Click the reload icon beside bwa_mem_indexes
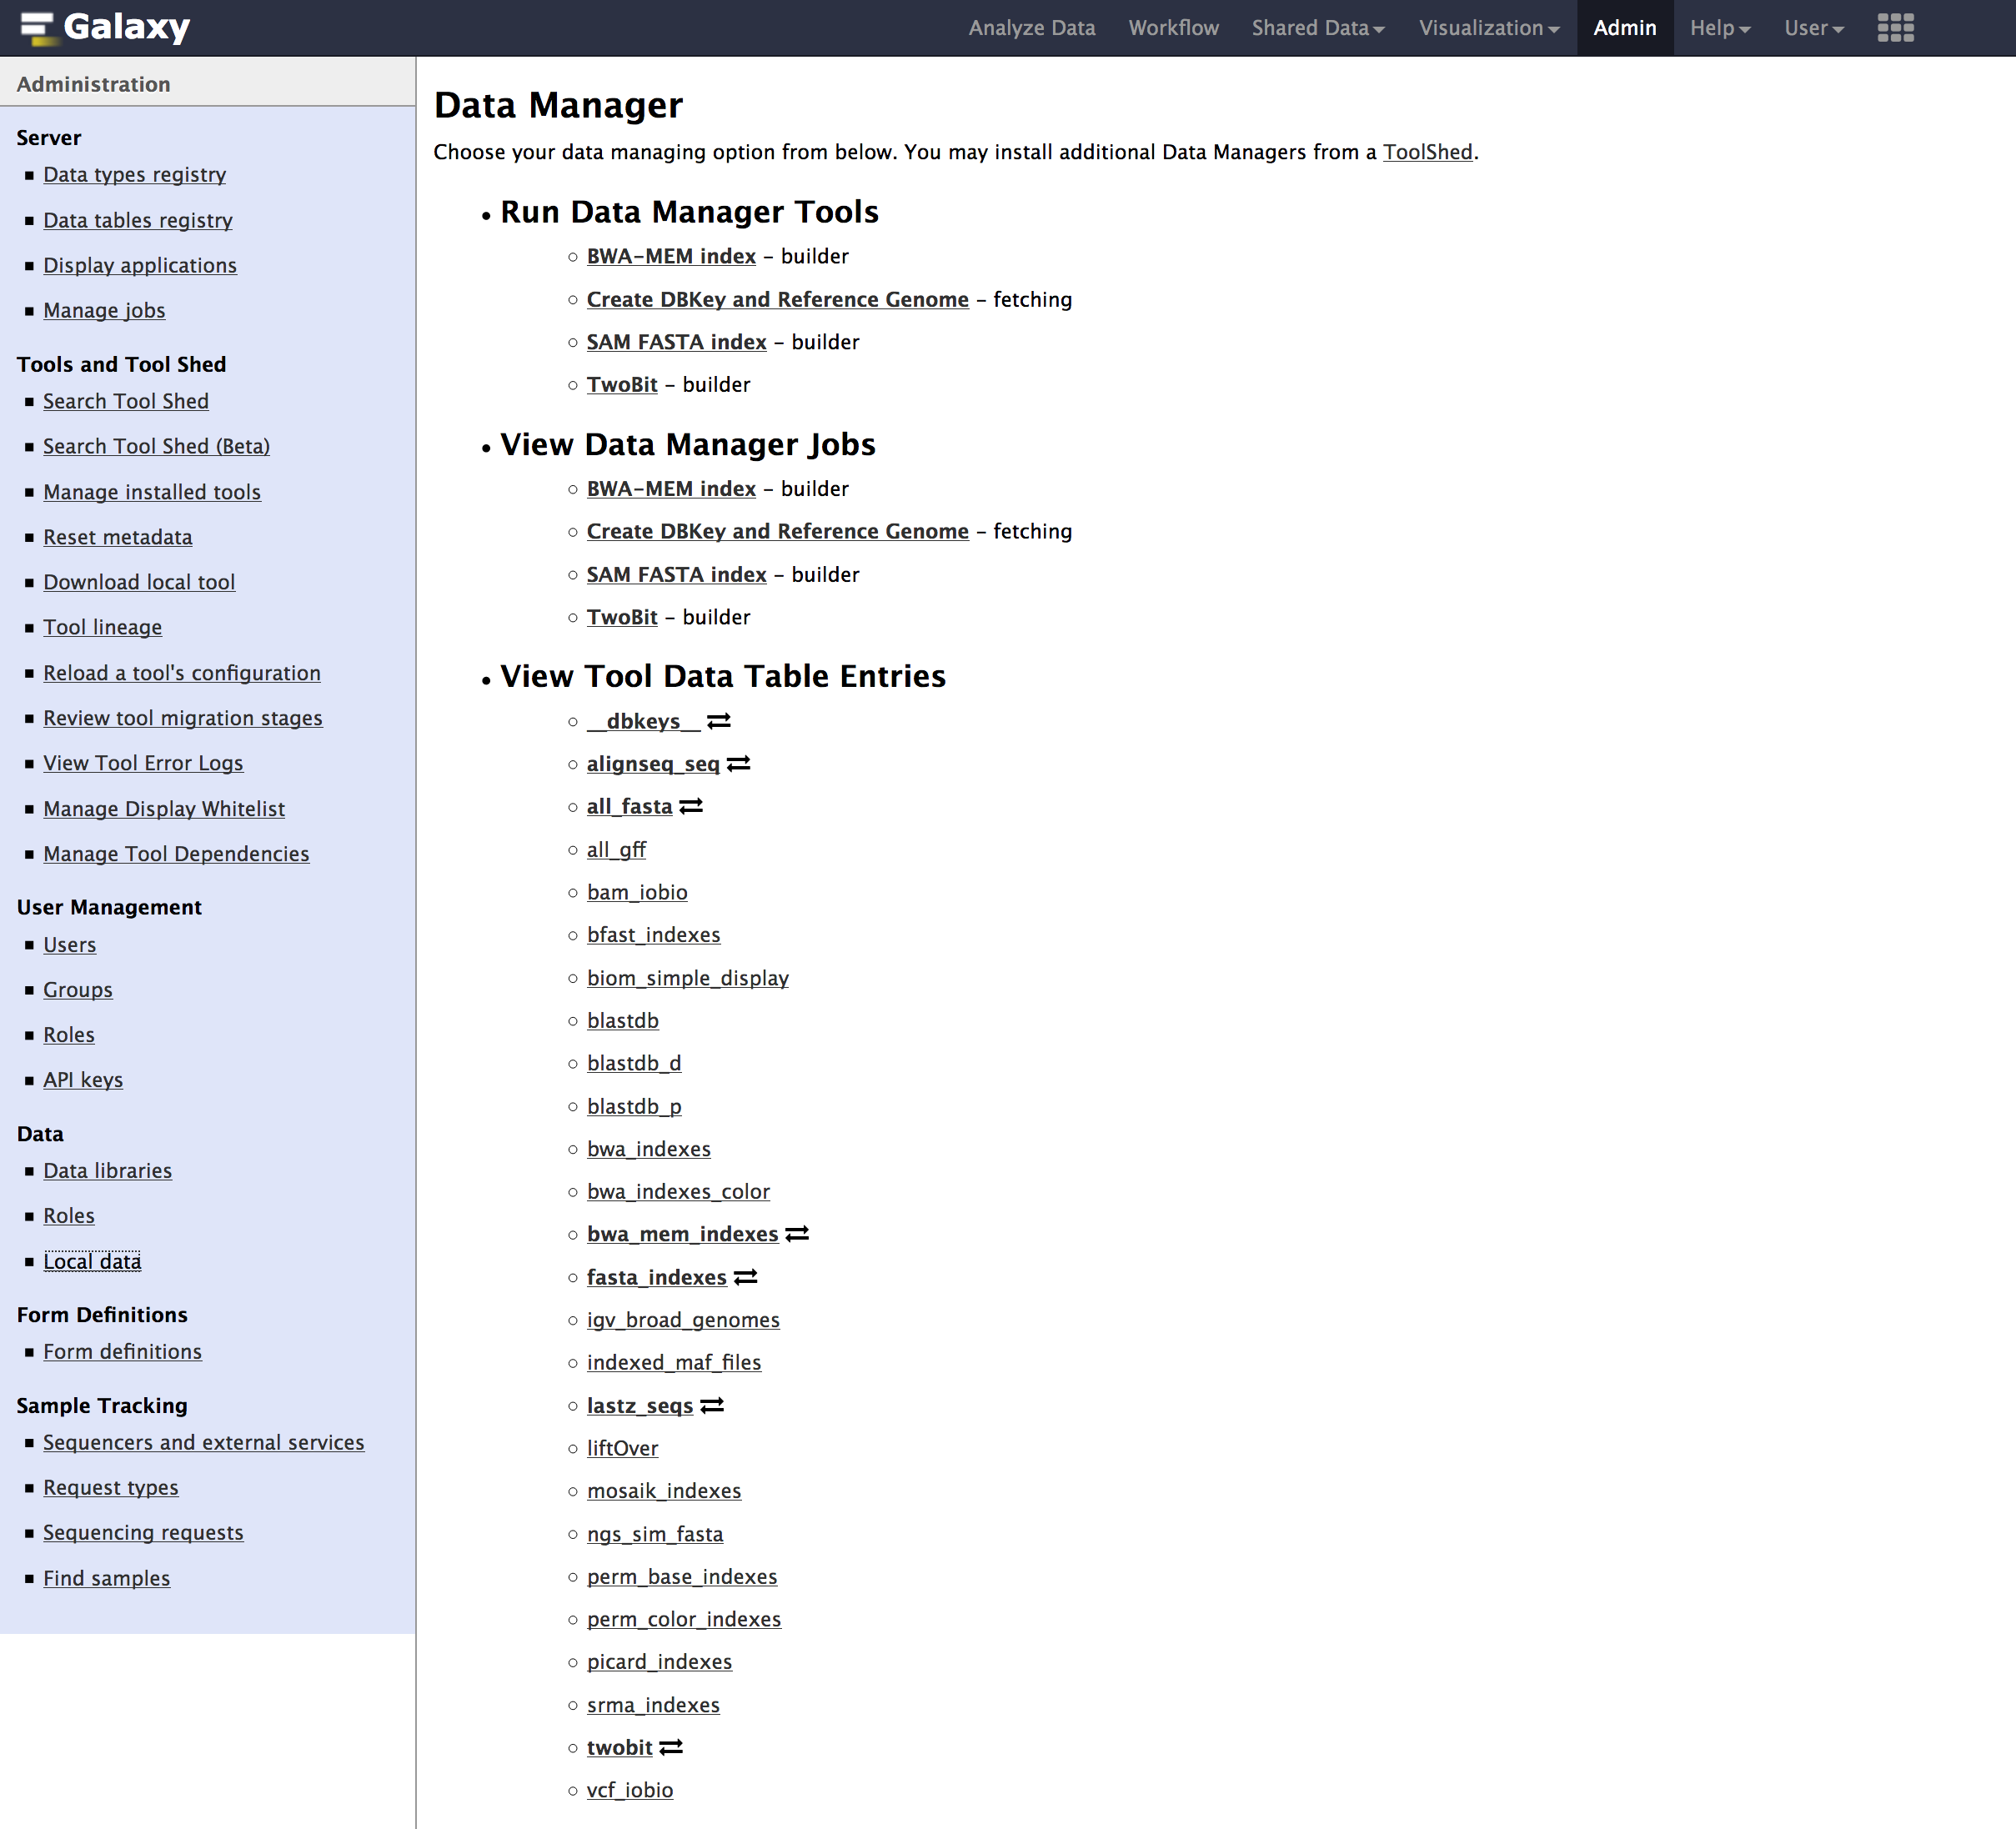Viewport: 2016px width, 1829px height. click(797, 1234)
